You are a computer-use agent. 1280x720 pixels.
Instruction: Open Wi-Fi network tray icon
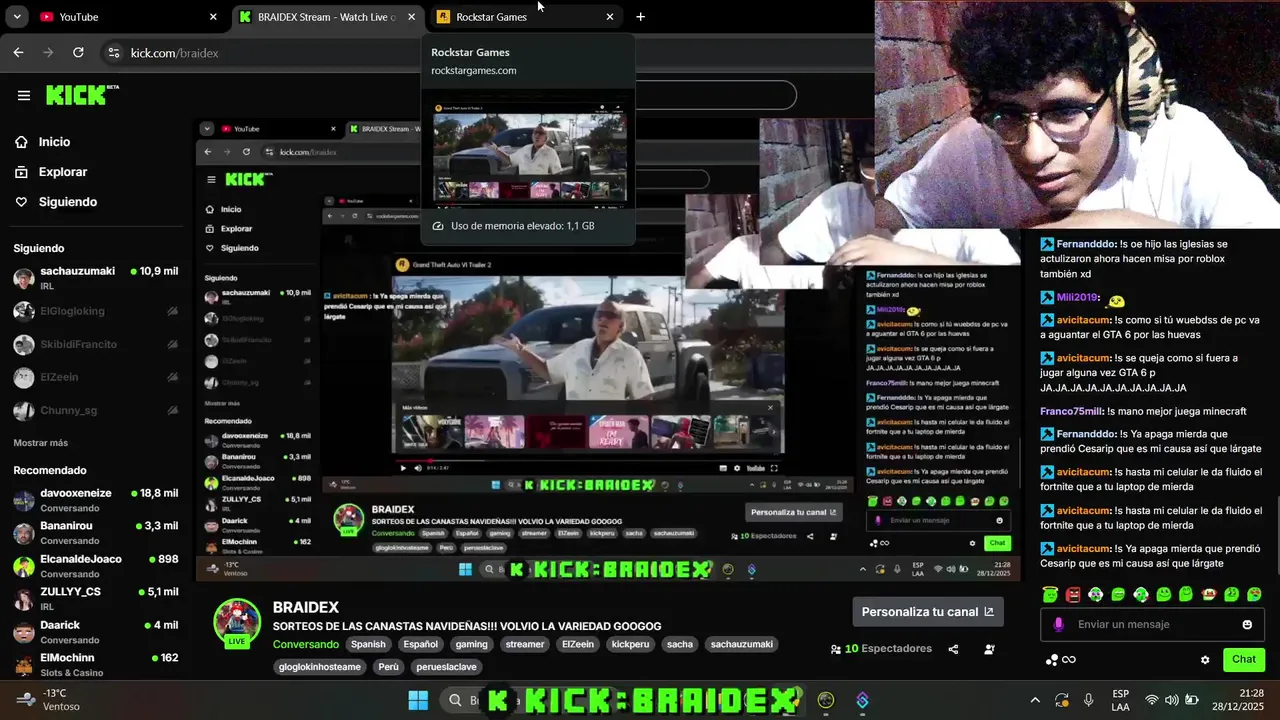[x=1152, y=700]
